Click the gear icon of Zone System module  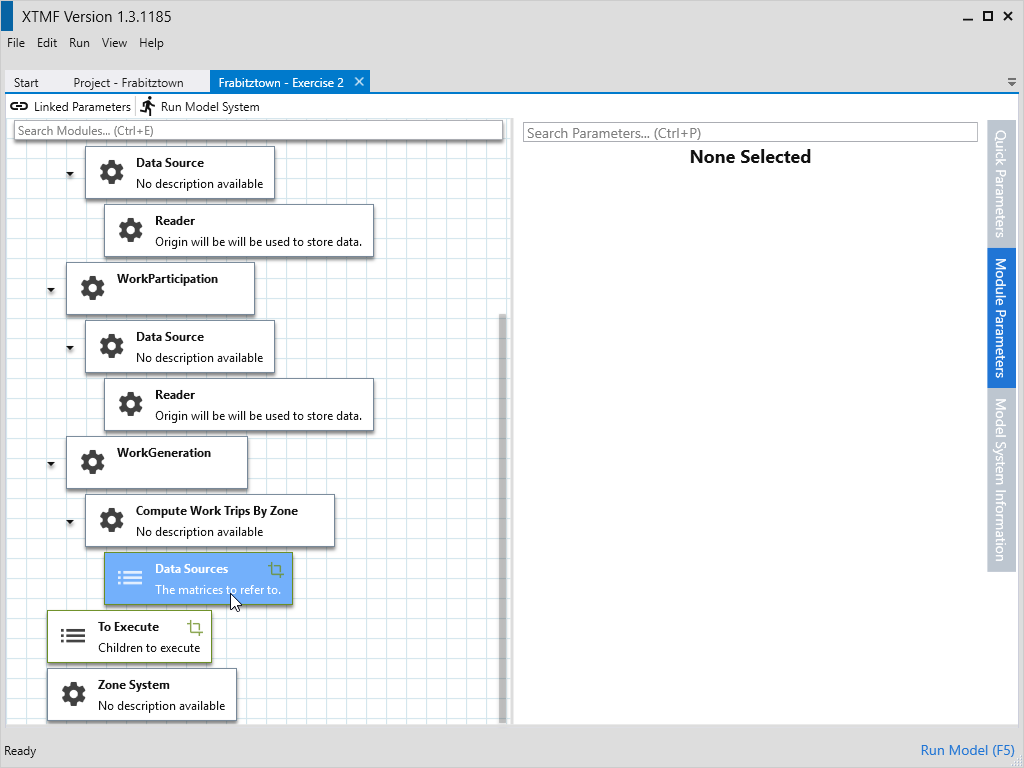(73, 694)
